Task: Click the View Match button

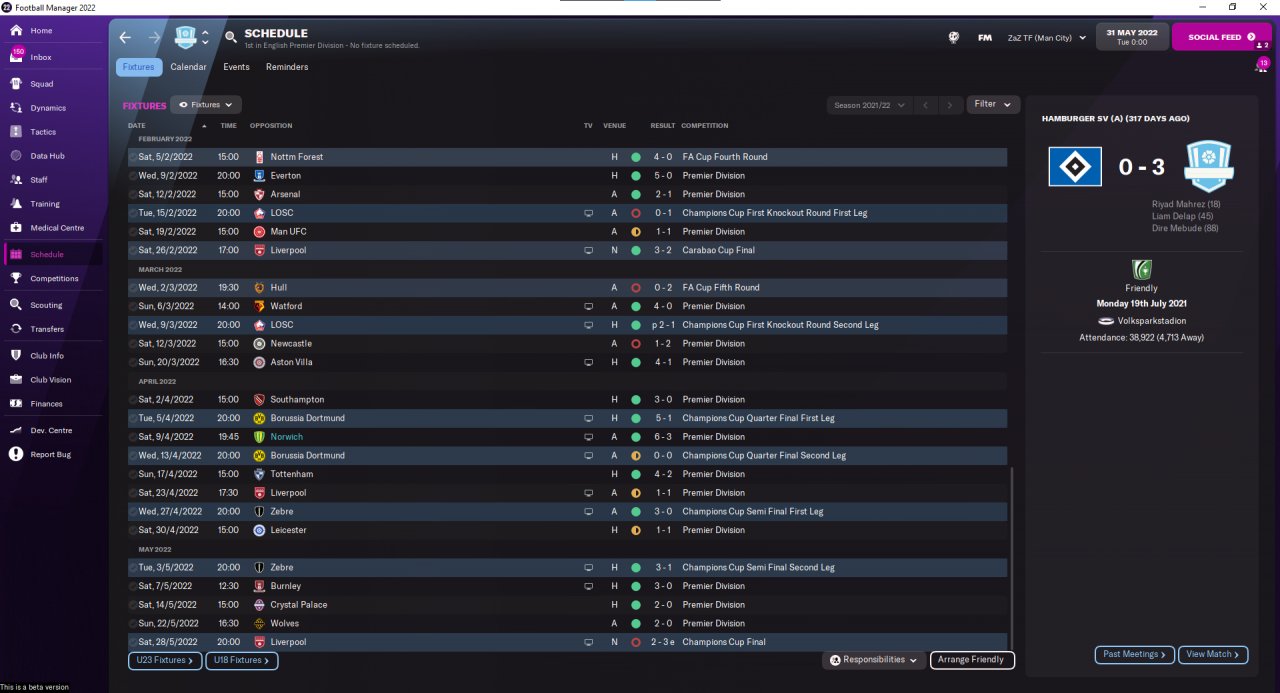Action: [1213, 654]
